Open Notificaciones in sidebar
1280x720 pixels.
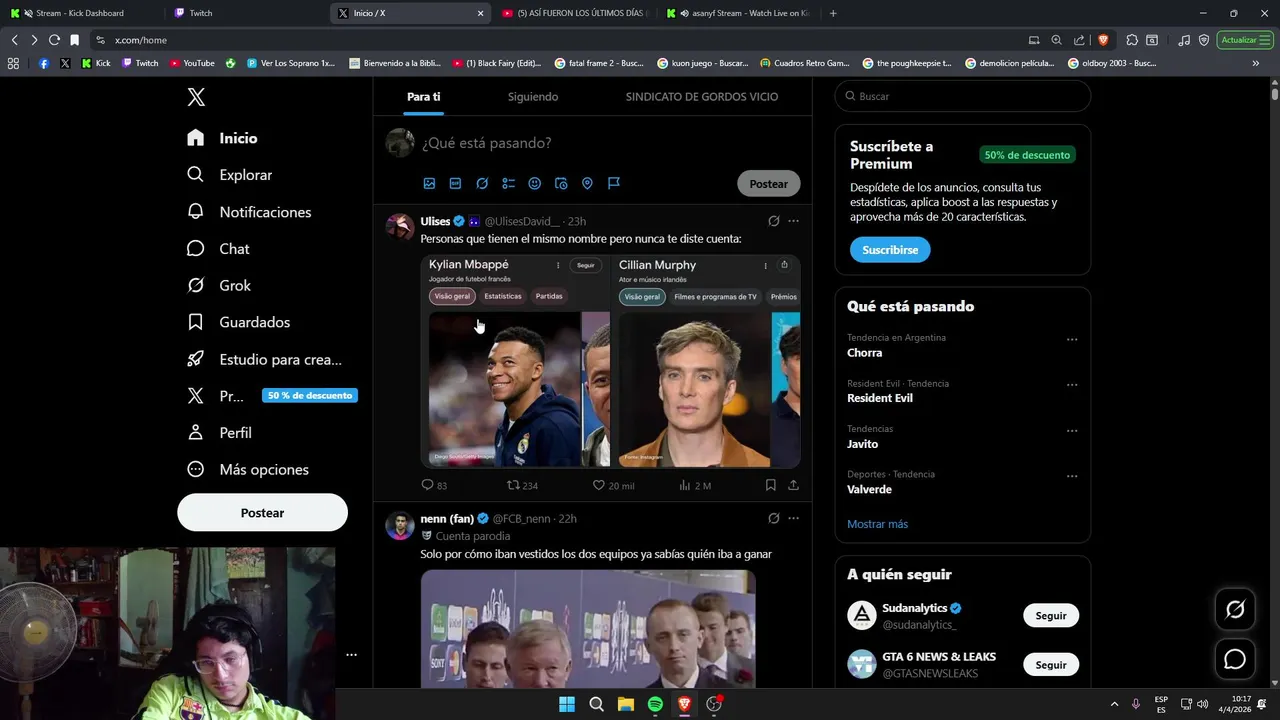[x=249, y=212]
